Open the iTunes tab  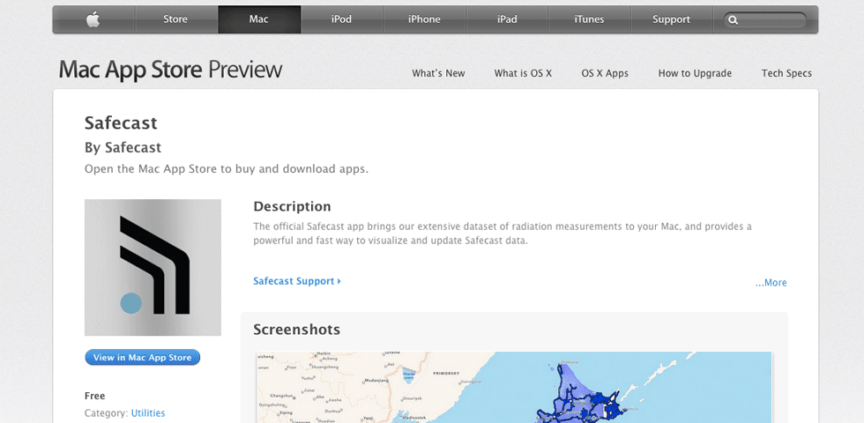pos(589,19)
